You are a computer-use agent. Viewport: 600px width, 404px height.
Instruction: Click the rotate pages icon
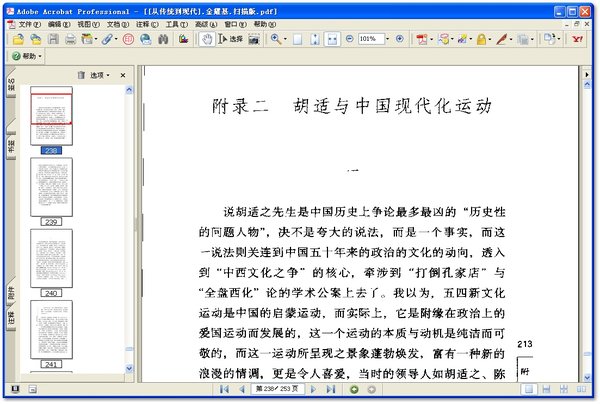click(x=550, y=39)
